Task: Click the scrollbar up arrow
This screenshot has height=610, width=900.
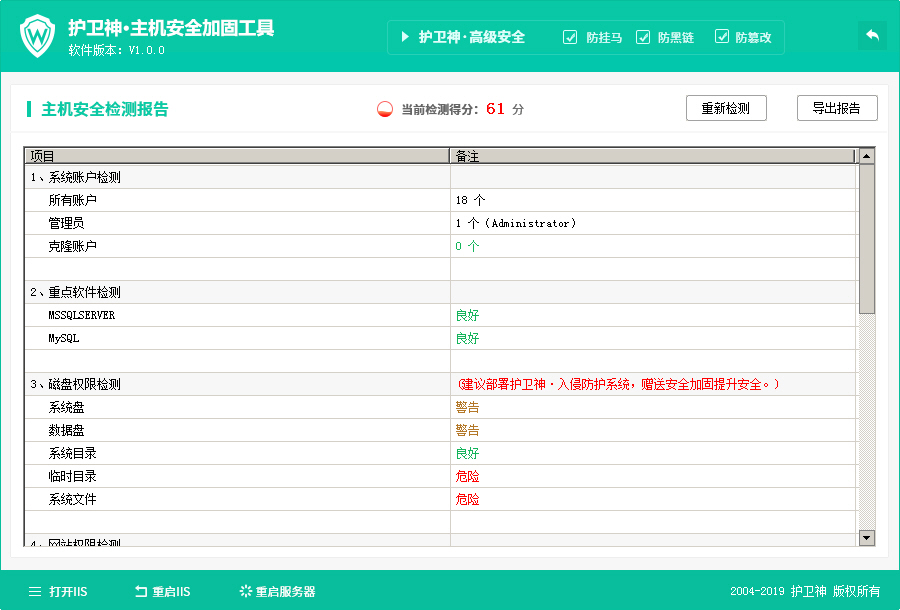Action: [x=867, y=156]
